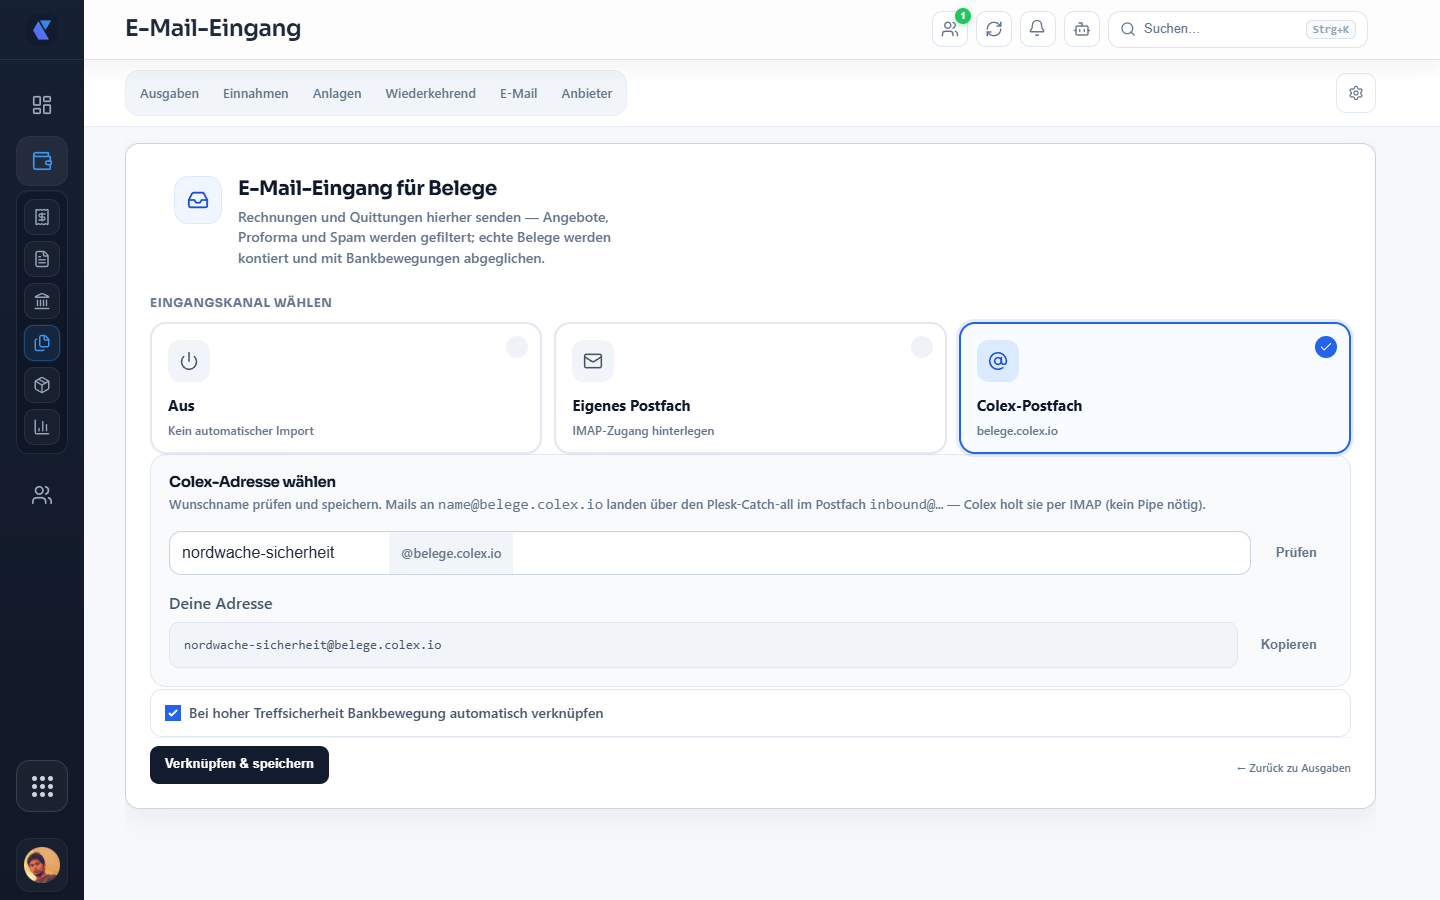This screenshot has width=1440, height=900.
Task: Select the Colex-Postfach channel option
Action: pos(1155,388)
